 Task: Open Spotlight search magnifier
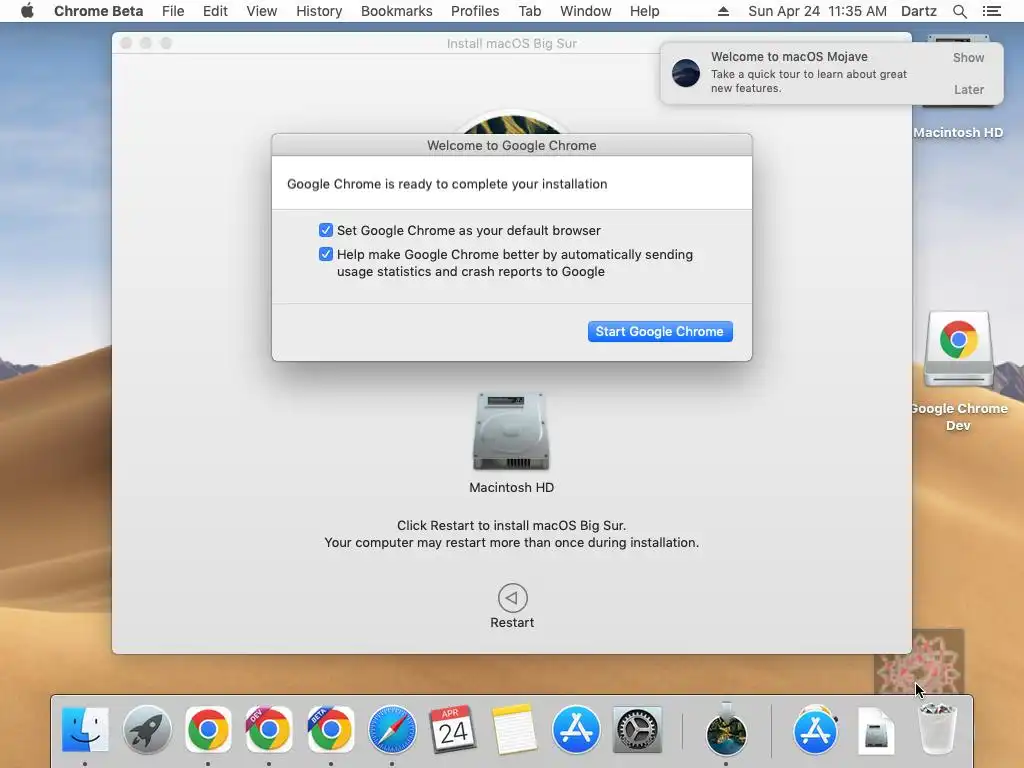pyautogui.click(x=959, y=11)
